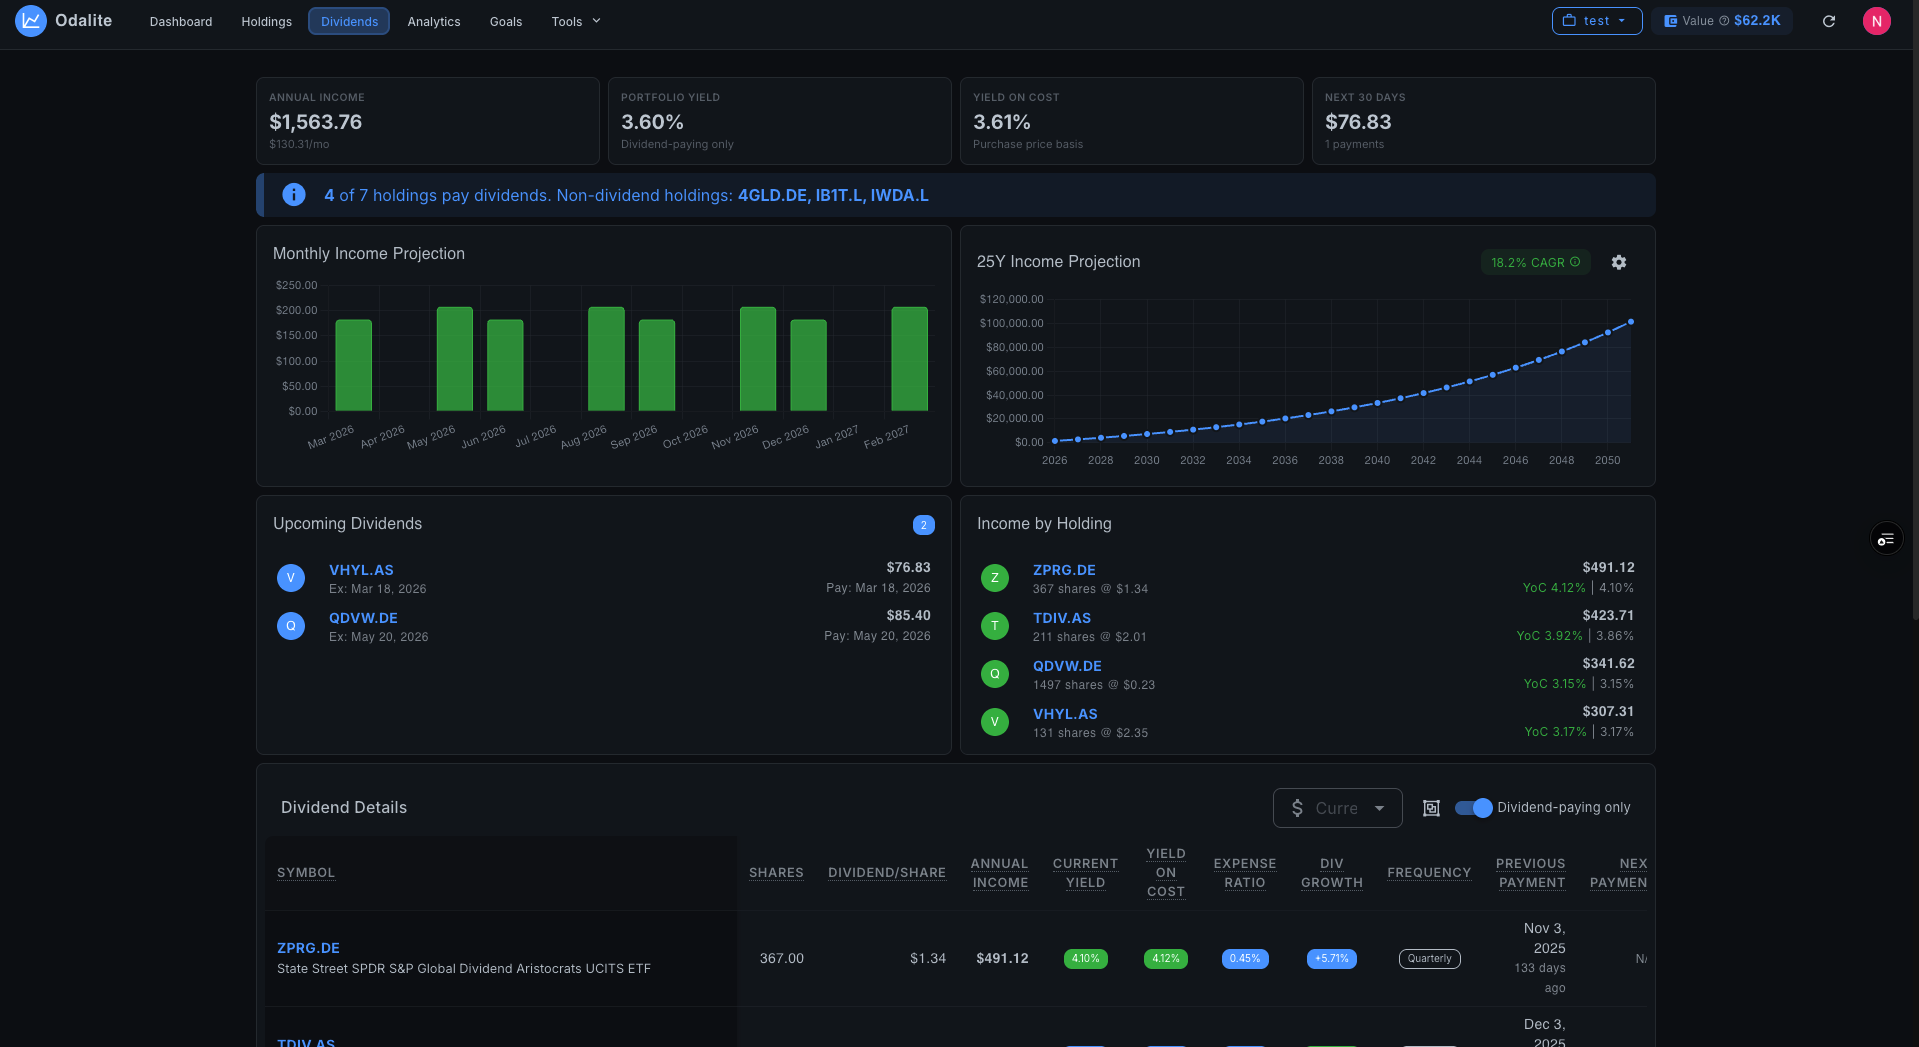Open the Goals tab

[x=506, y=21]
